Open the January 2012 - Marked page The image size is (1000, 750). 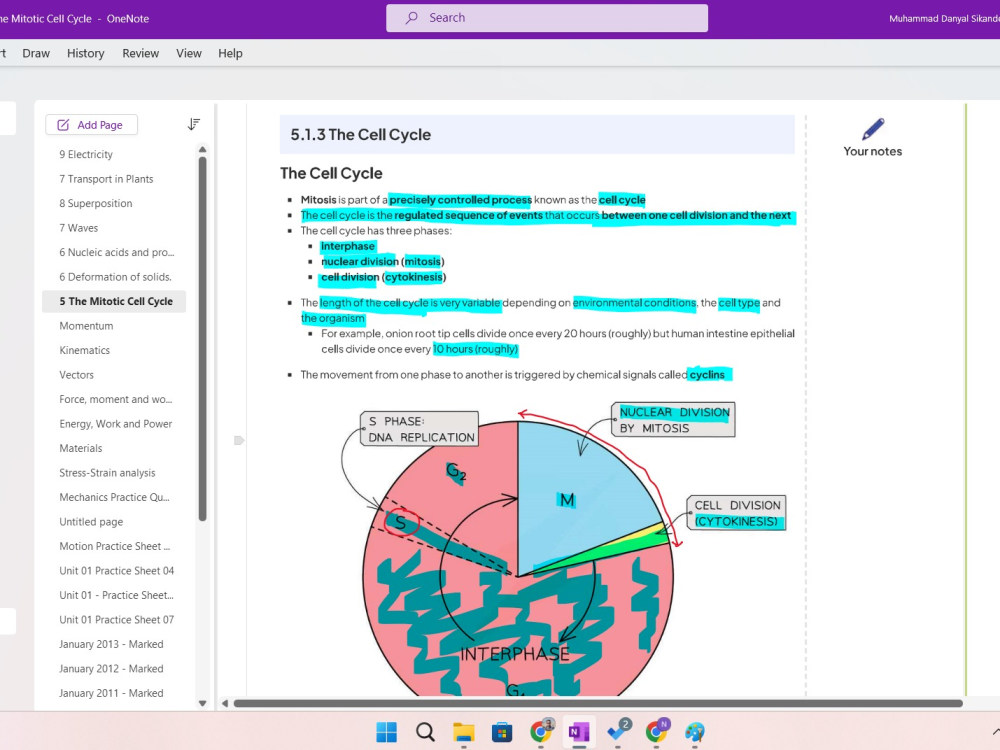(114, 669)
